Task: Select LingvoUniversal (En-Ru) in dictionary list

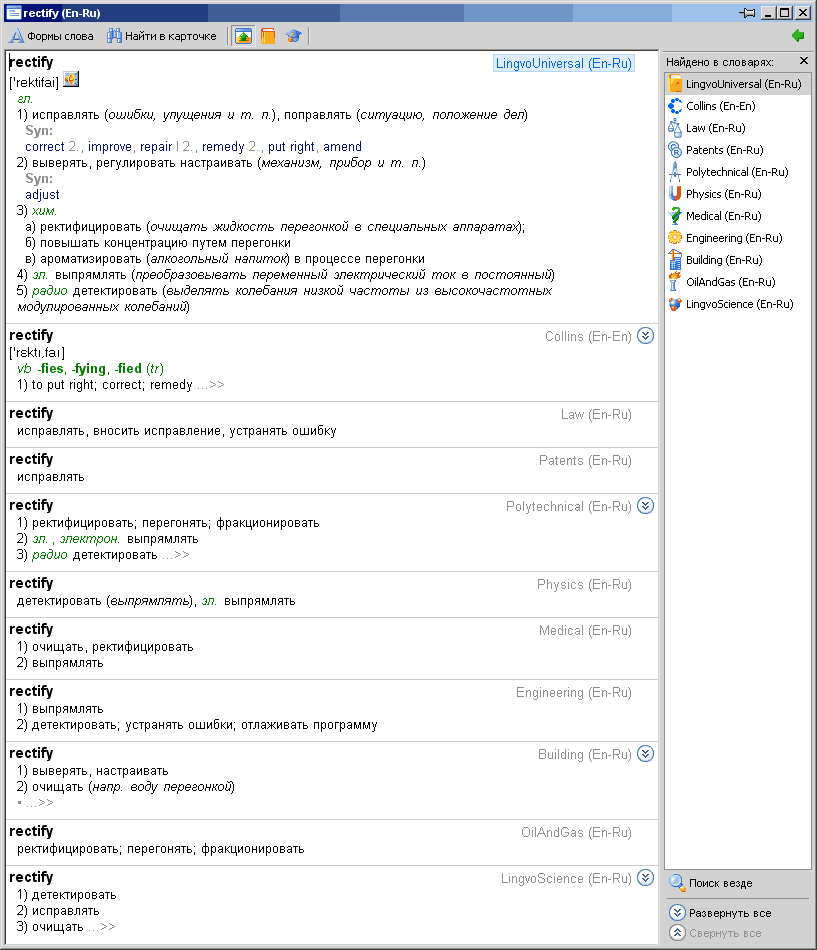Action: 738,84
